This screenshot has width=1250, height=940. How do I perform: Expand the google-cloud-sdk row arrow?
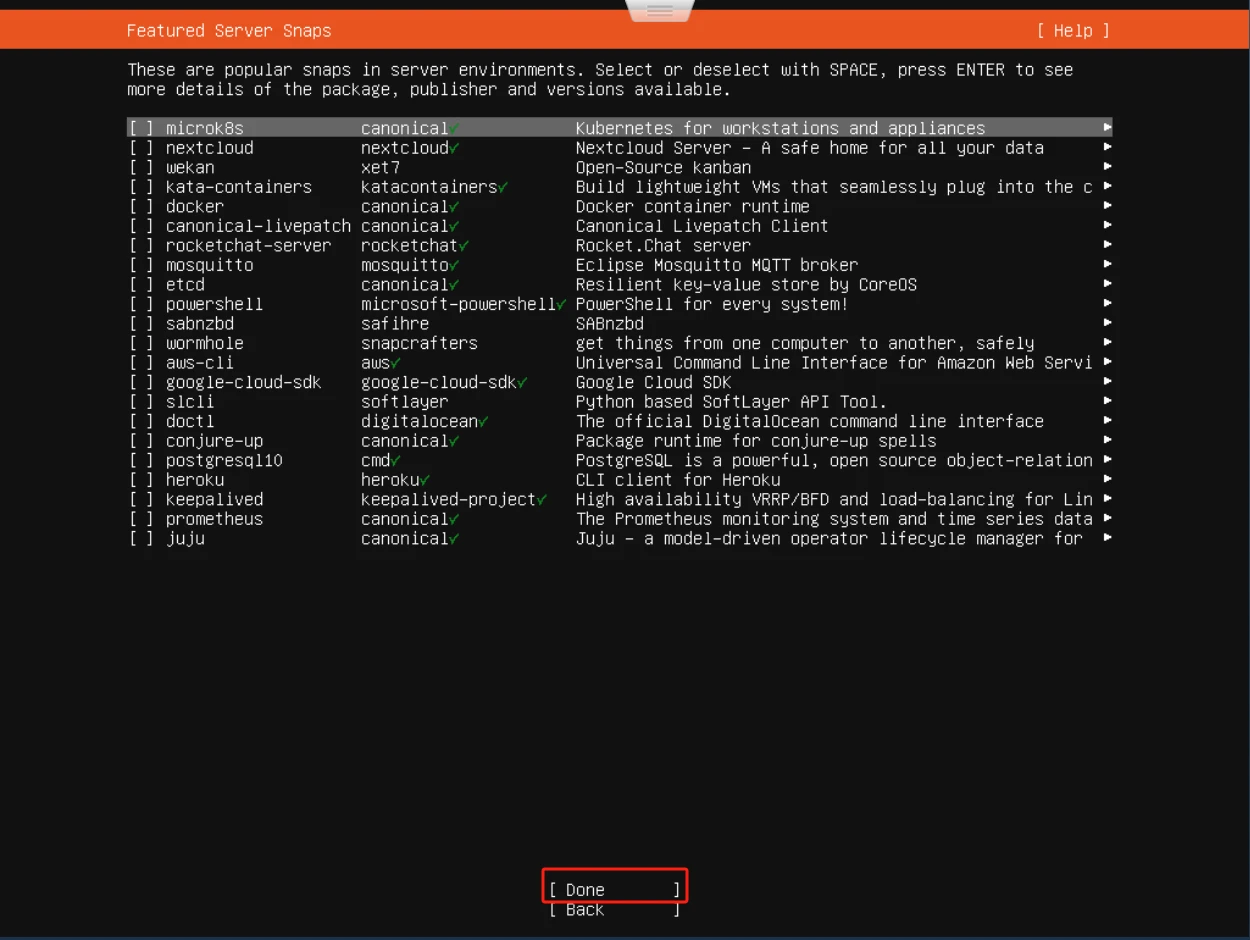pos(1107,381)
